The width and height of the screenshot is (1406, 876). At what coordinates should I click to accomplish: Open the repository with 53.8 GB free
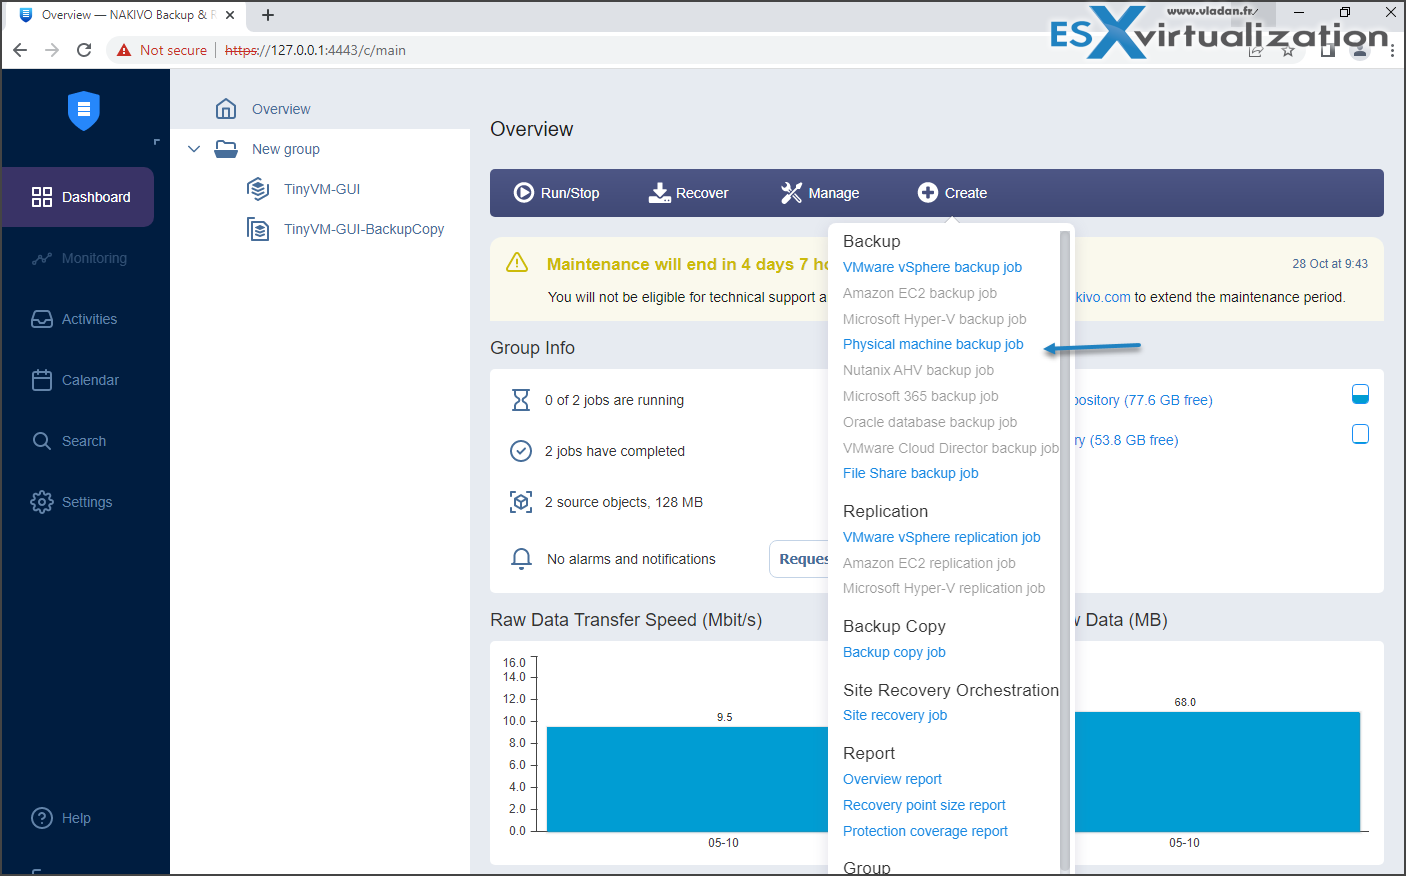(x=1127, y=440)
